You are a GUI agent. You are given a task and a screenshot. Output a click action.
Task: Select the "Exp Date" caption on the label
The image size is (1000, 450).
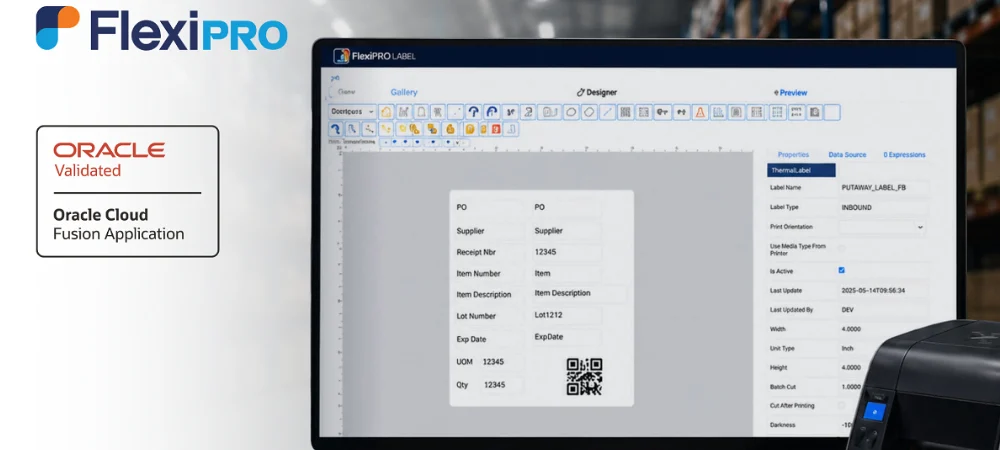pos(471,340)
